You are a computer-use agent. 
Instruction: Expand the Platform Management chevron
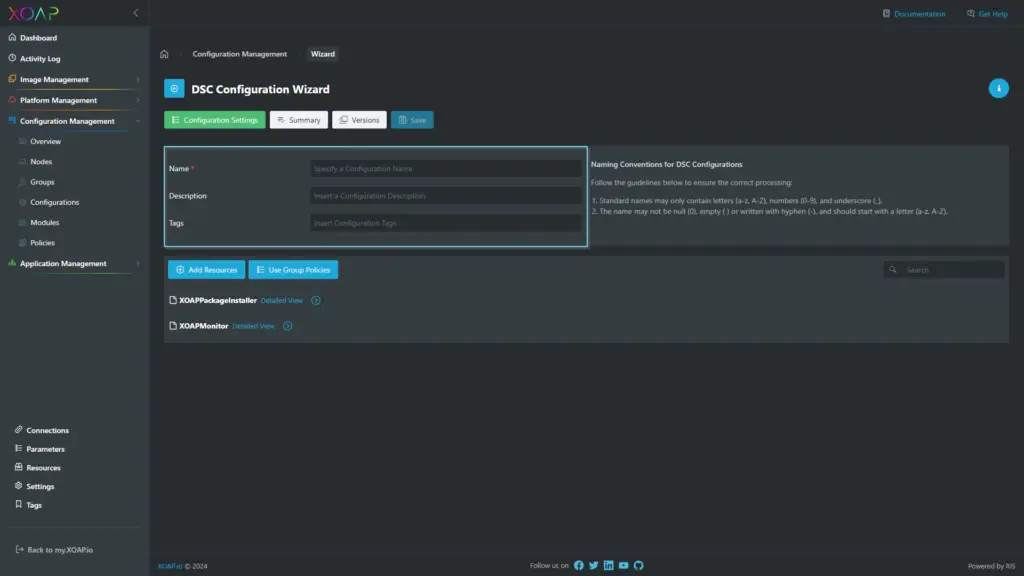(138, 101)
